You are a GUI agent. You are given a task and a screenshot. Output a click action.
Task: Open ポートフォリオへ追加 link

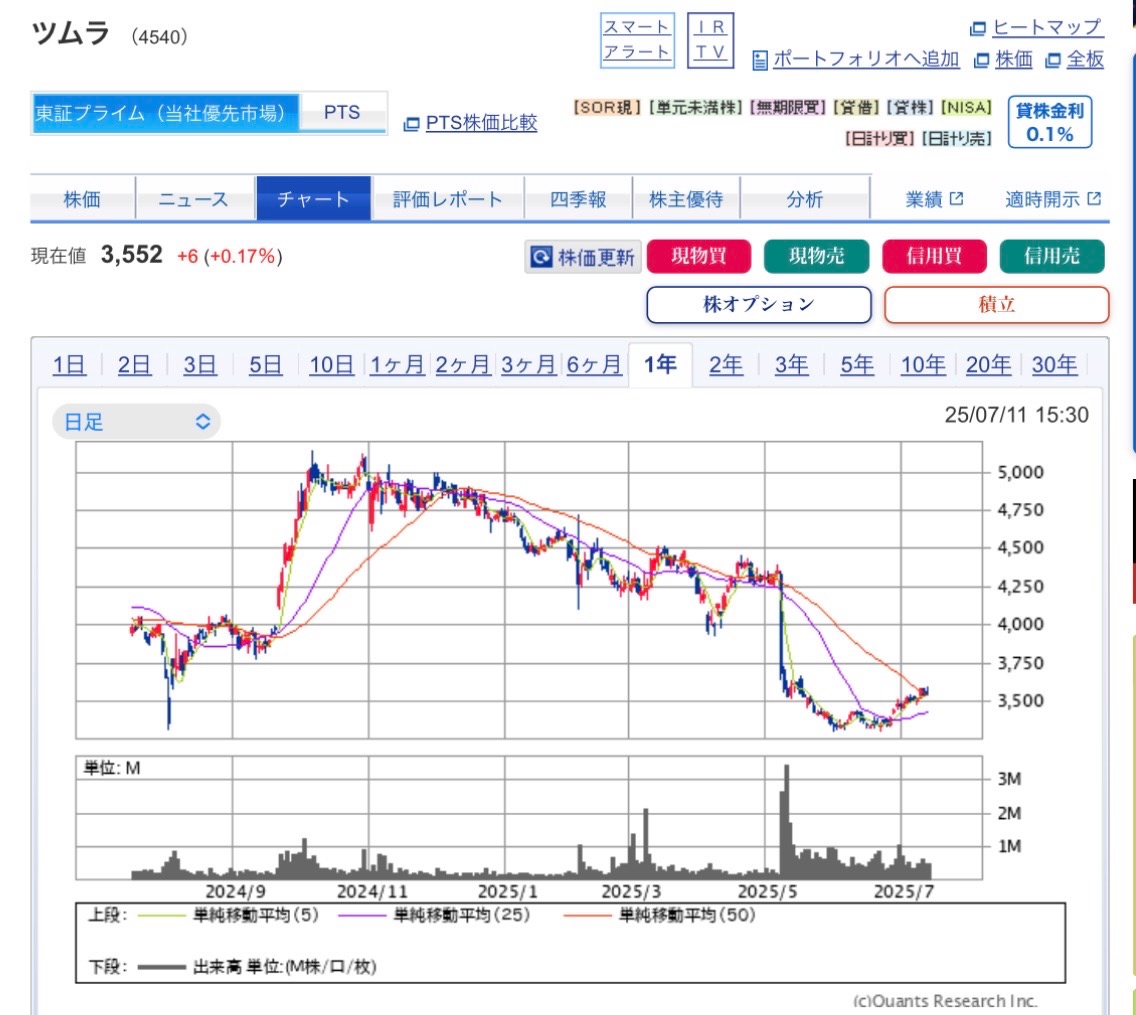click(866, 59)
